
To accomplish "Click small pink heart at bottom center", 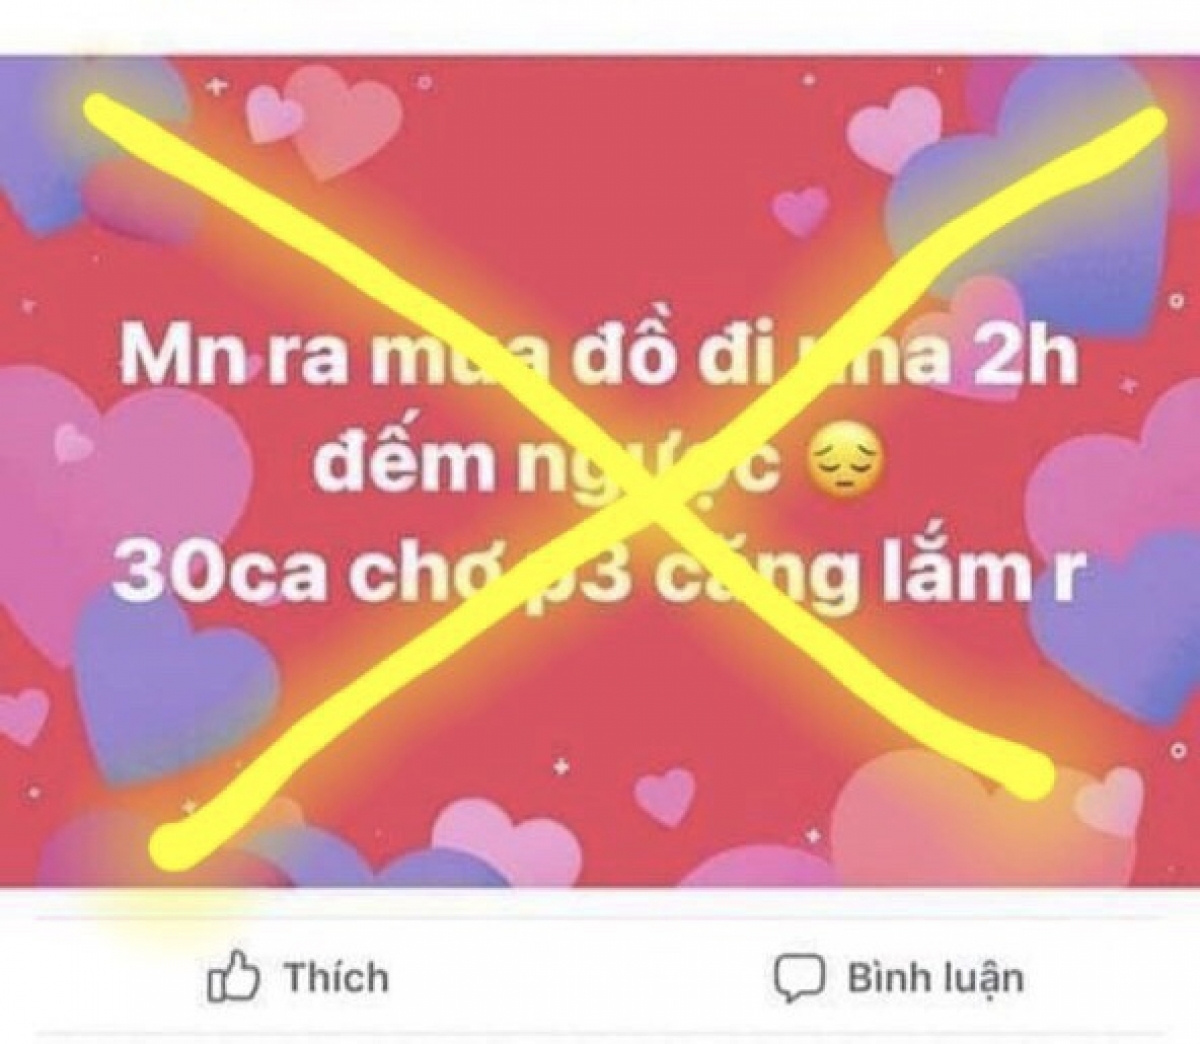I will point(668,796).
